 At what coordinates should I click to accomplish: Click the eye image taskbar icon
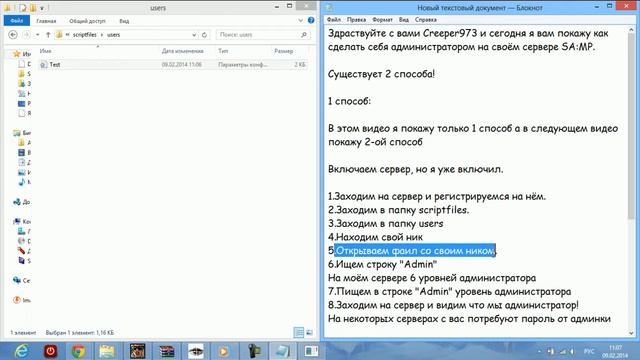click(x=196, y=351)
